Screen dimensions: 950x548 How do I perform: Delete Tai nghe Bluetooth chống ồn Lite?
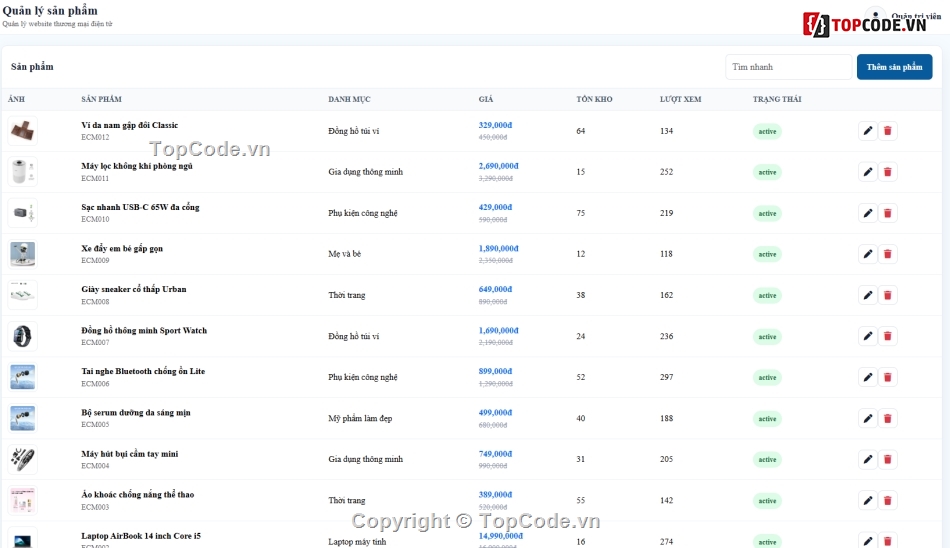click(888, 377)
